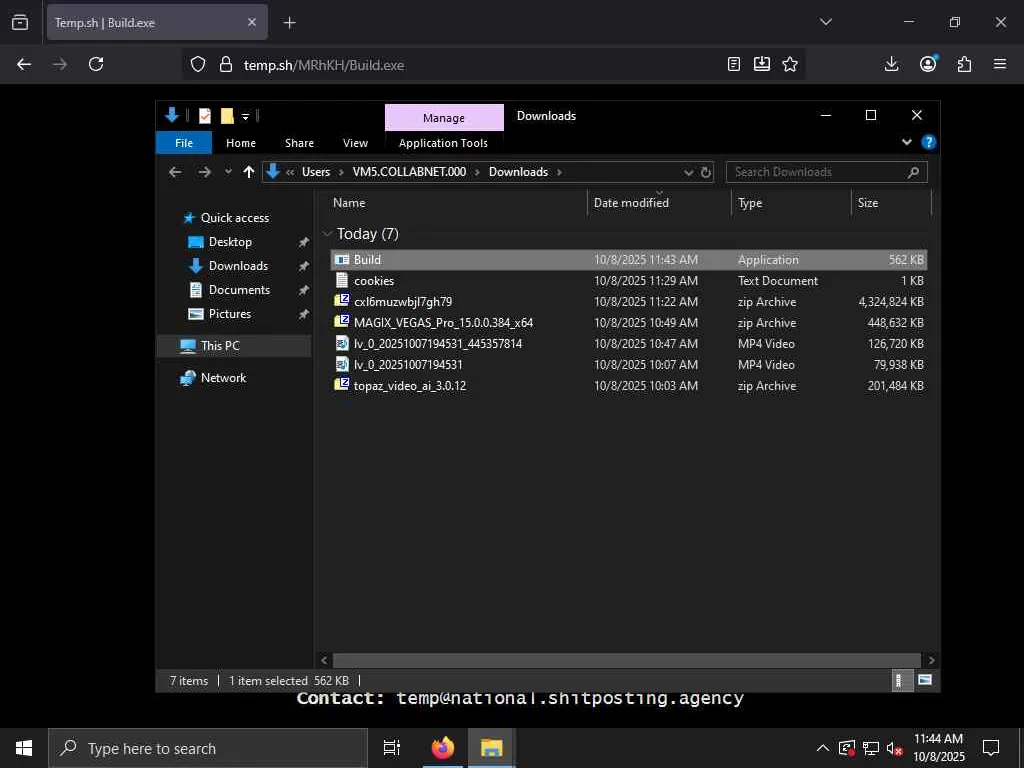Click the site lock icon in address bar

click(226, 65)
